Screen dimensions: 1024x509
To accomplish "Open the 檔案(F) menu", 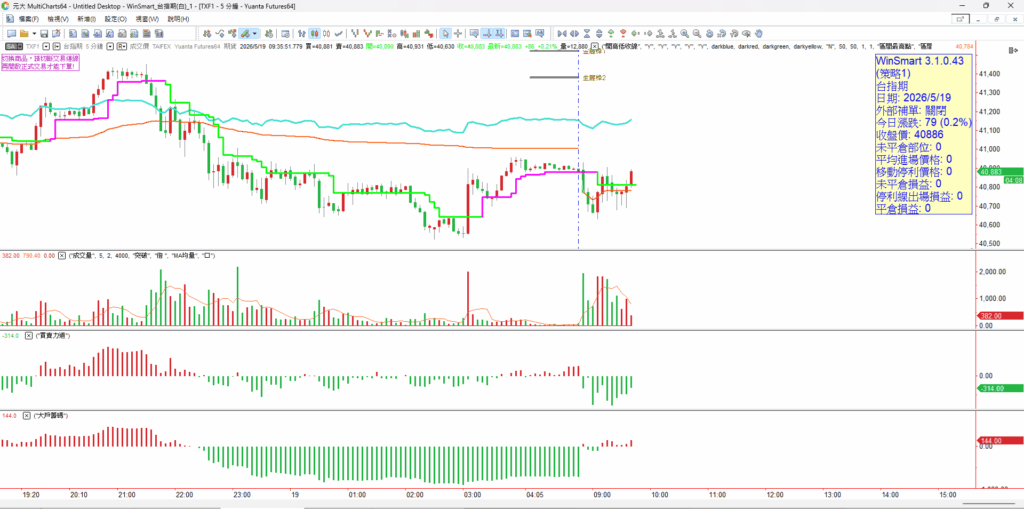I will 29,19.
